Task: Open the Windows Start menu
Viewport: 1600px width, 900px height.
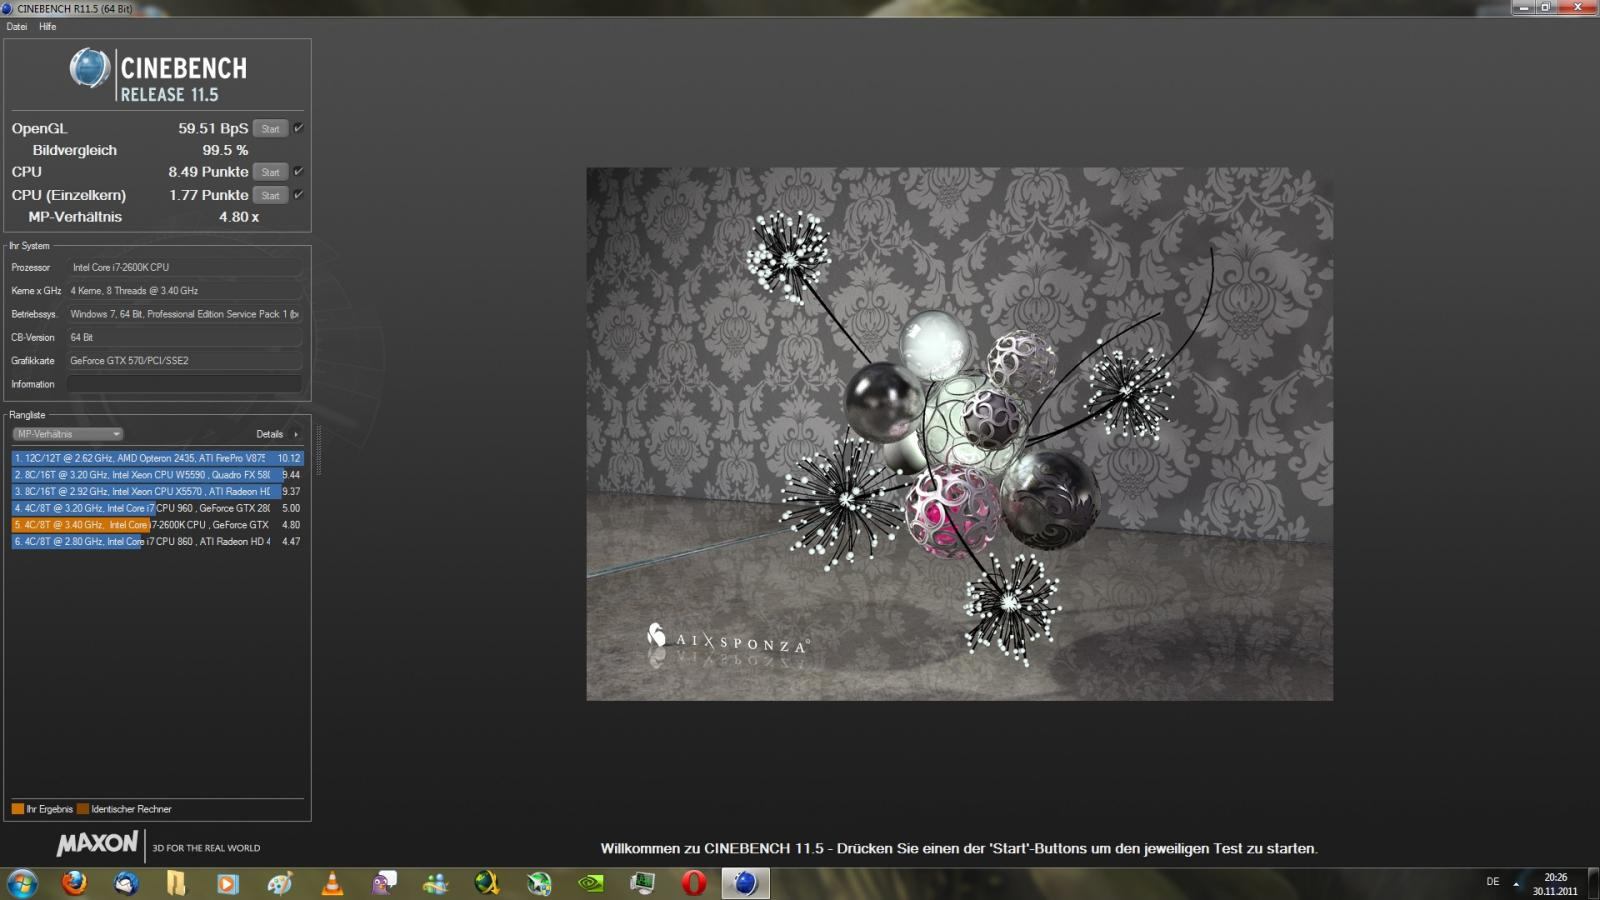Action: pyautogui.click(x=22, y=883)
